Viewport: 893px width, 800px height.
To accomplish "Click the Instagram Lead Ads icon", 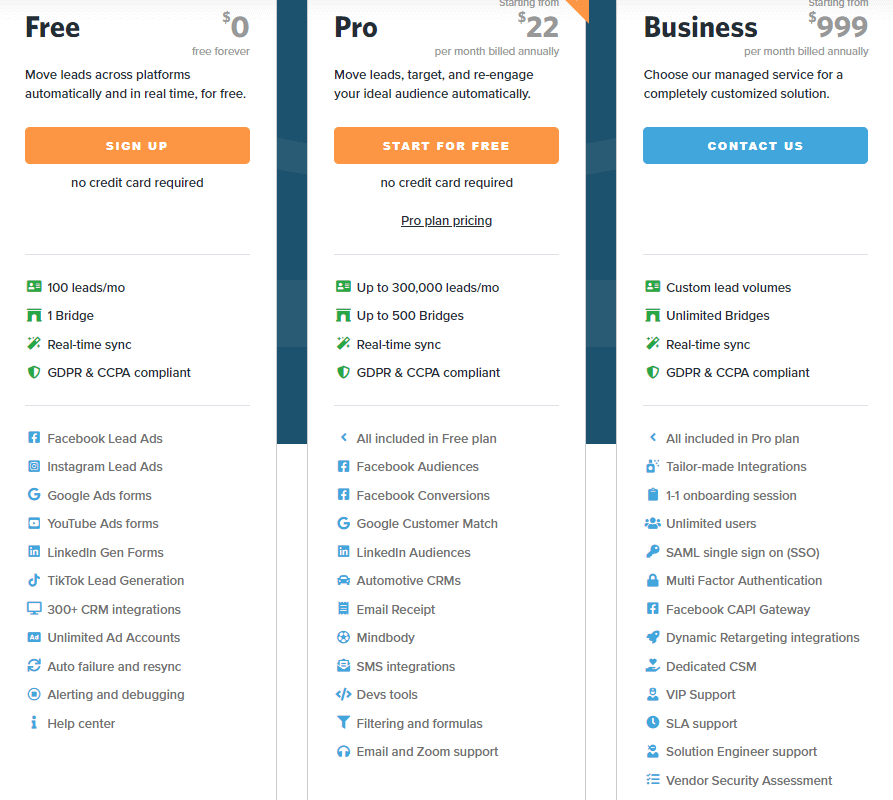I will (x=34, y=466).
